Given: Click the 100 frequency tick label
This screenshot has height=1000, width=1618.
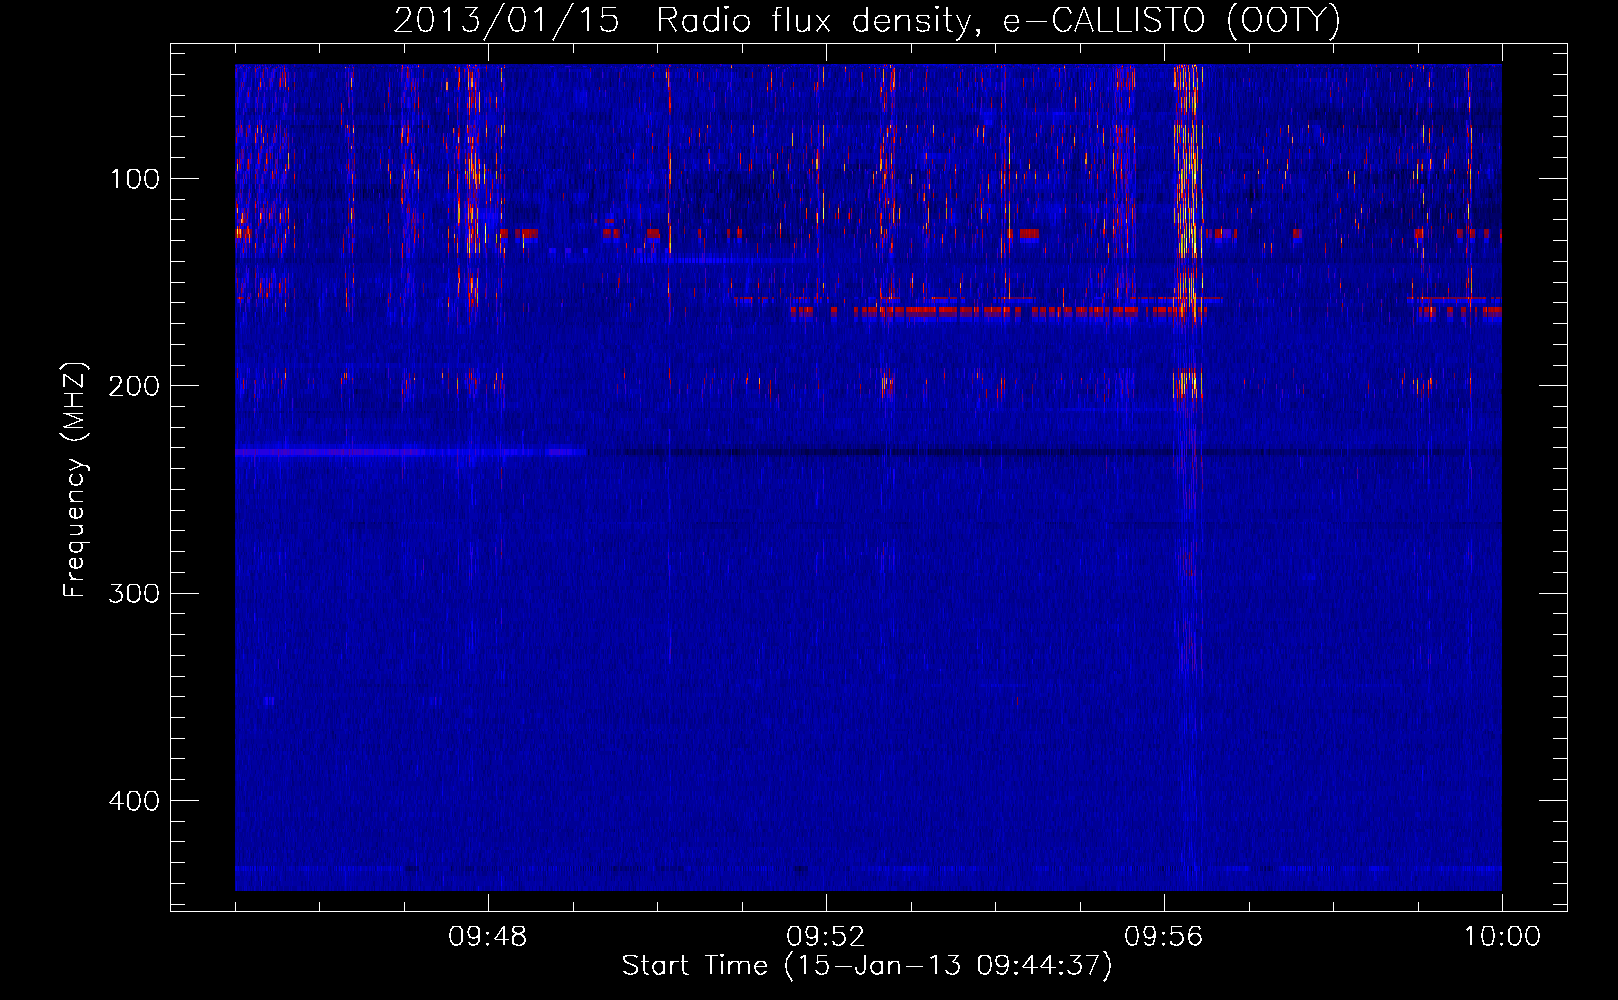Looking at the screenshot, I should pyautogui.click(x=135, y=179).
